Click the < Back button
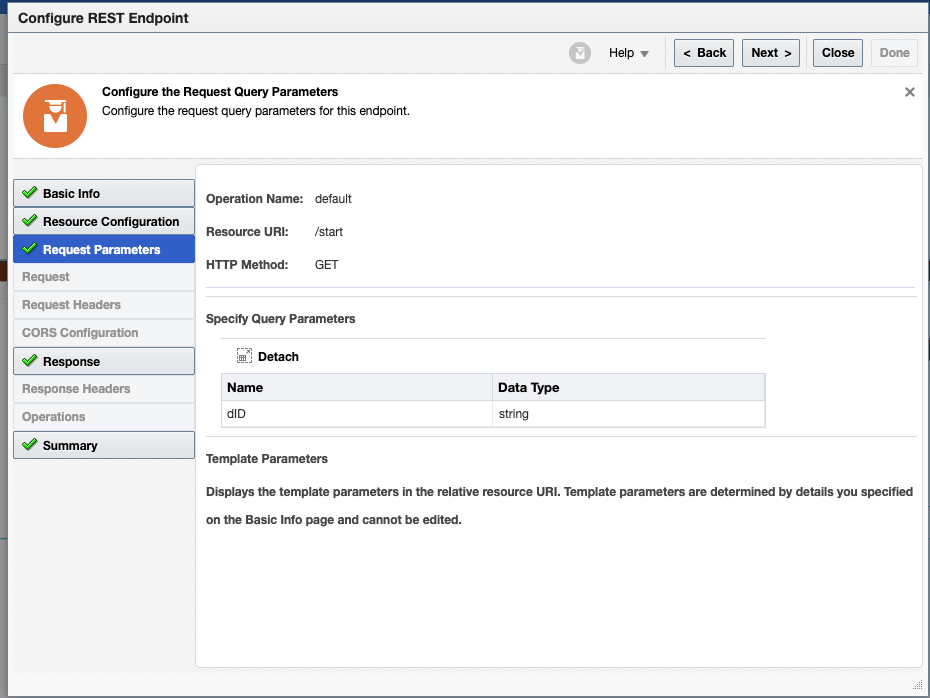Viewport: 930px width, 698px height. tap(704, 53)
